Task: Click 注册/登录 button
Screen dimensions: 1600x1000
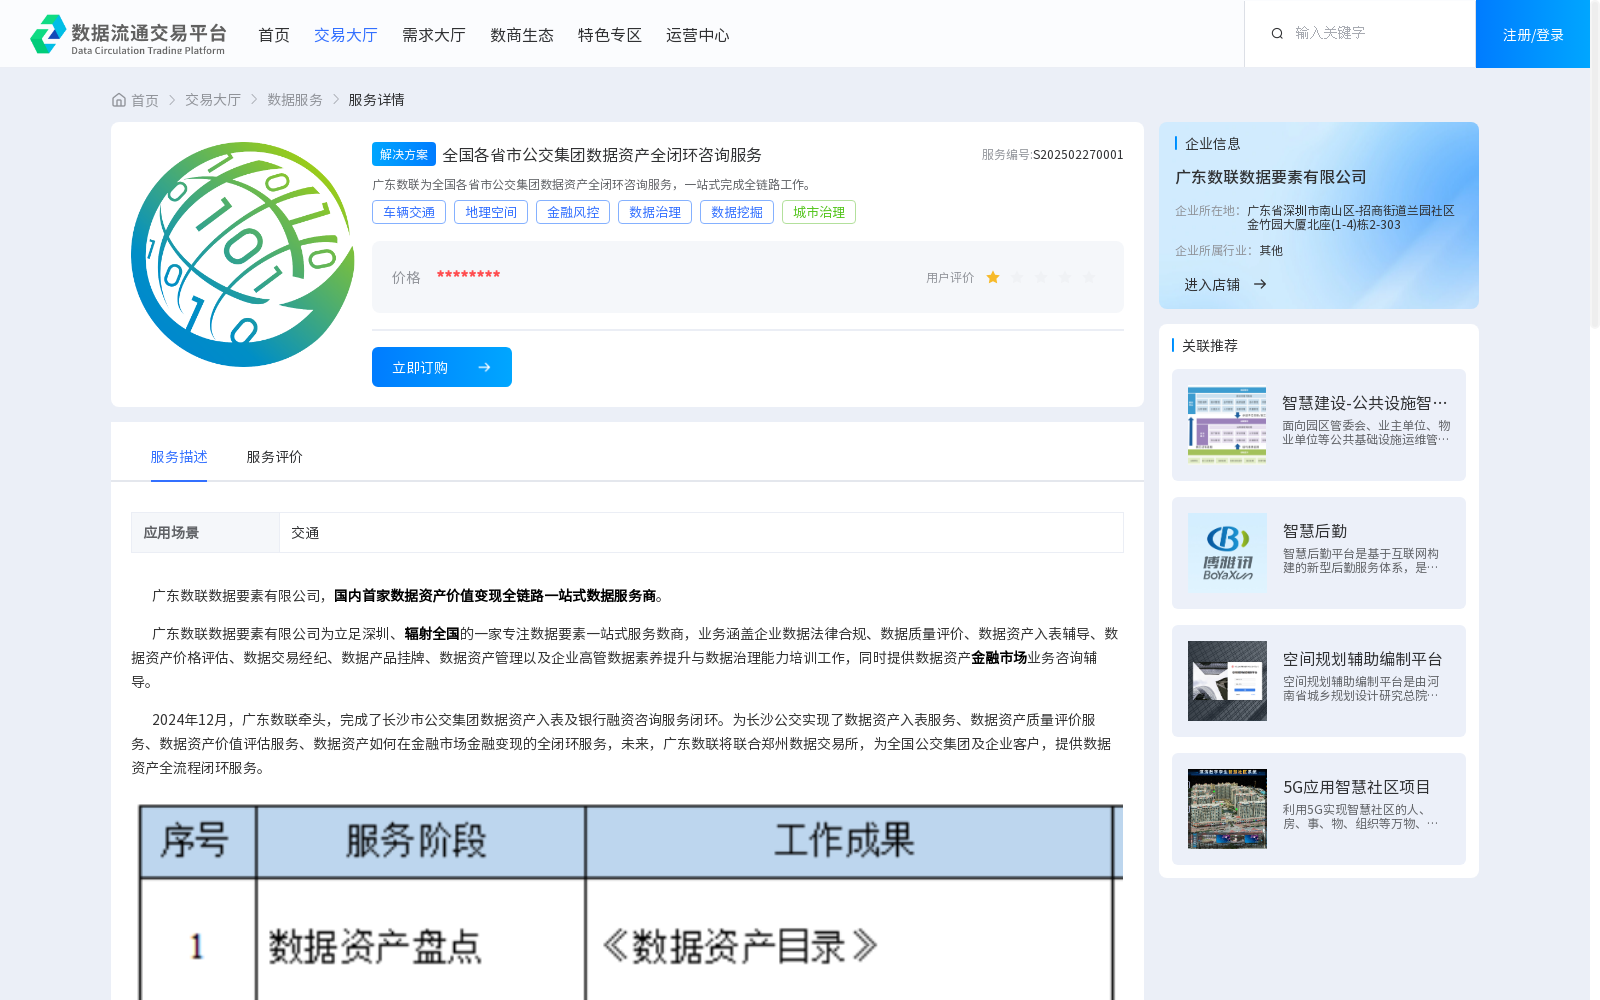Action: [1533, 34]
